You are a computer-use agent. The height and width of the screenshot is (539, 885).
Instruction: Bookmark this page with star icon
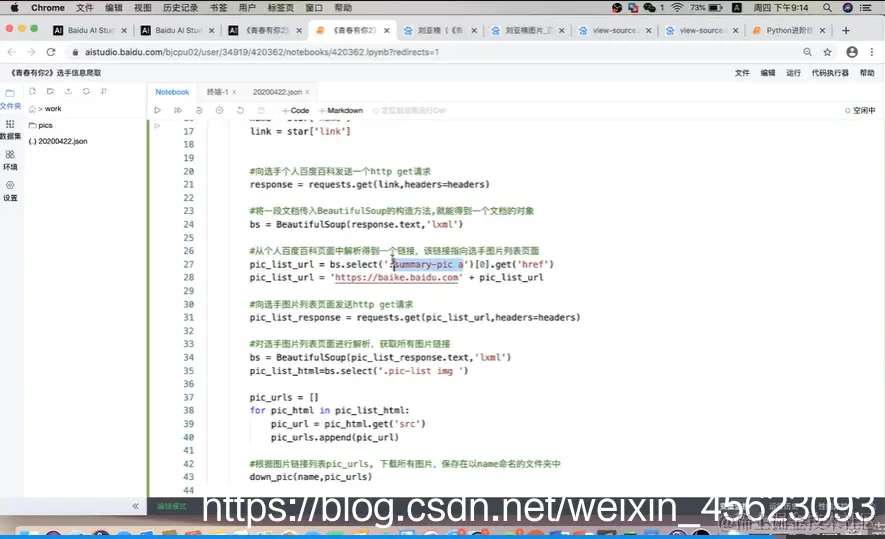pyautogui.click(x=827, y=52)
